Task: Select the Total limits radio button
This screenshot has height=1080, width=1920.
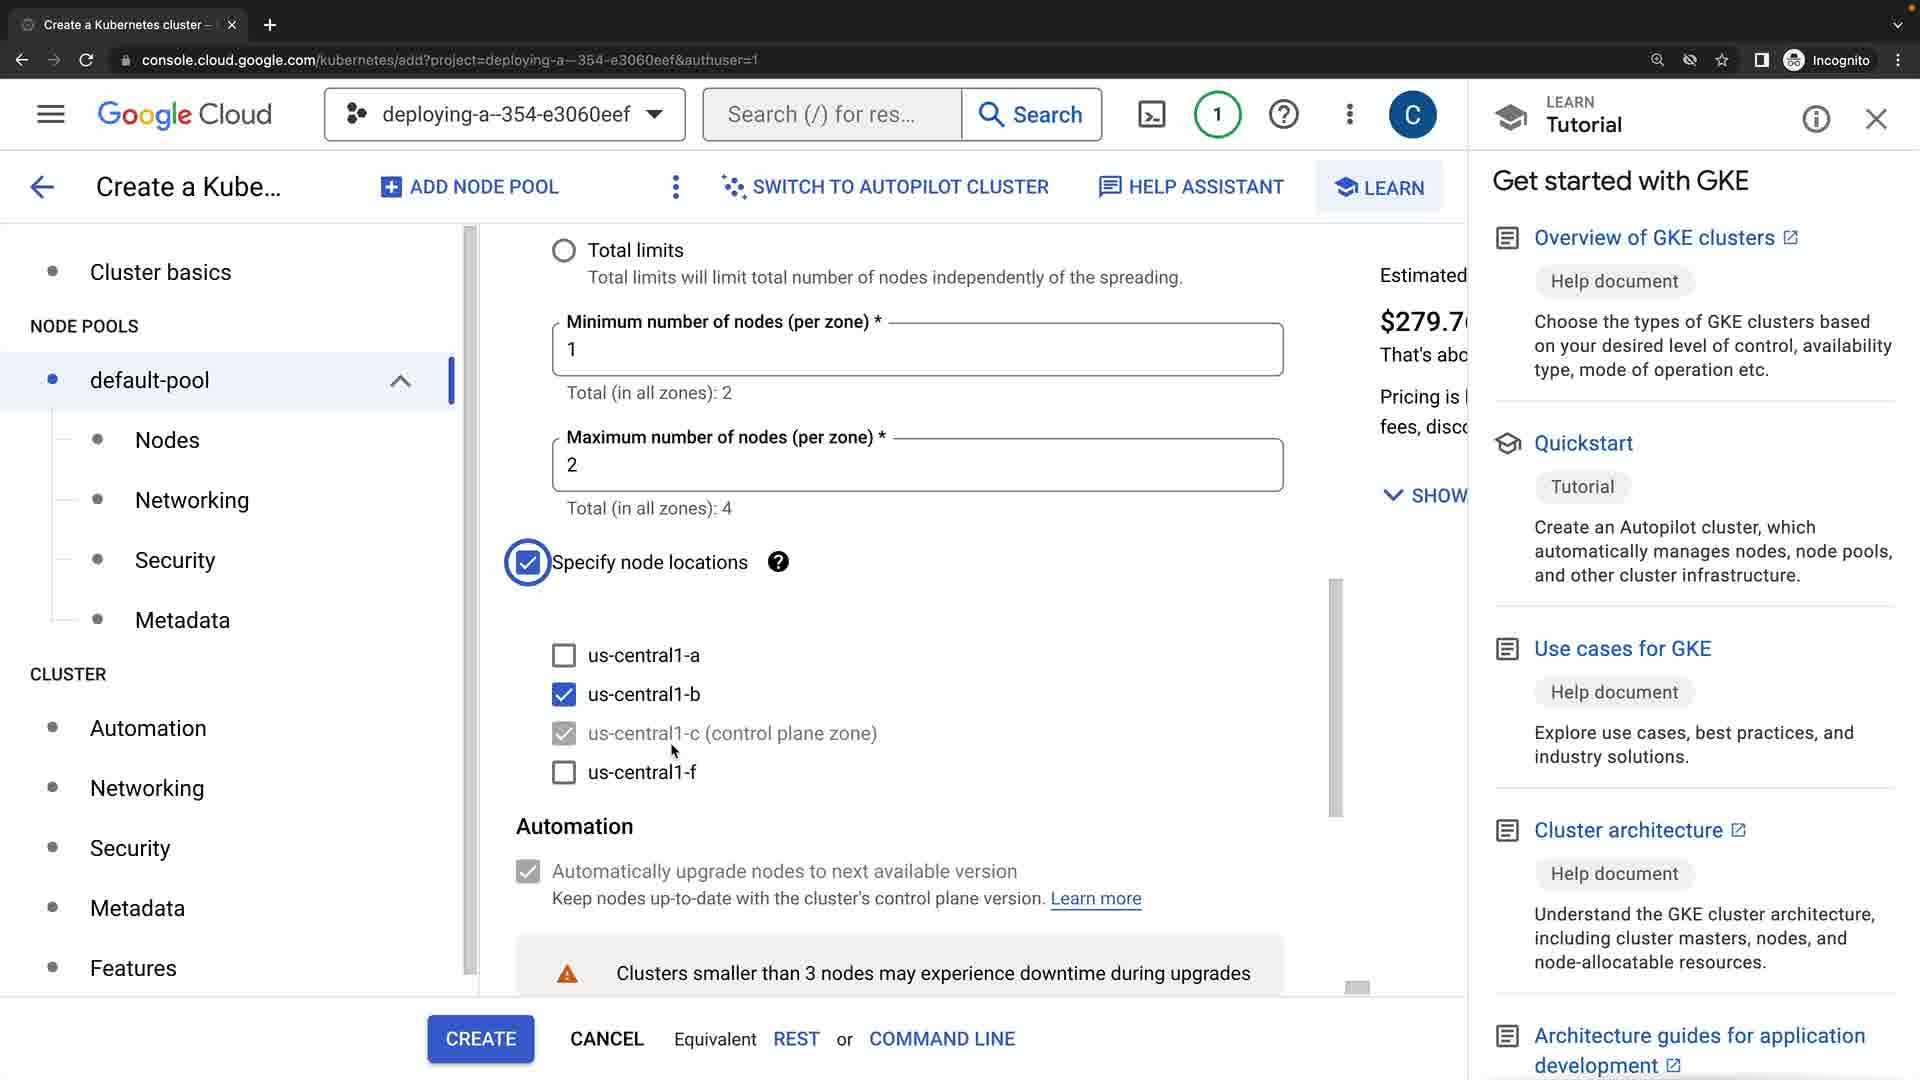Action: [x=564, y=251]
